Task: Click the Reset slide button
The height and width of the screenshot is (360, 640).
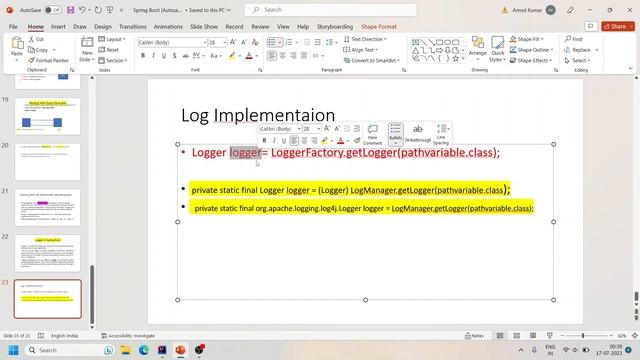Action: pos(109,50)
